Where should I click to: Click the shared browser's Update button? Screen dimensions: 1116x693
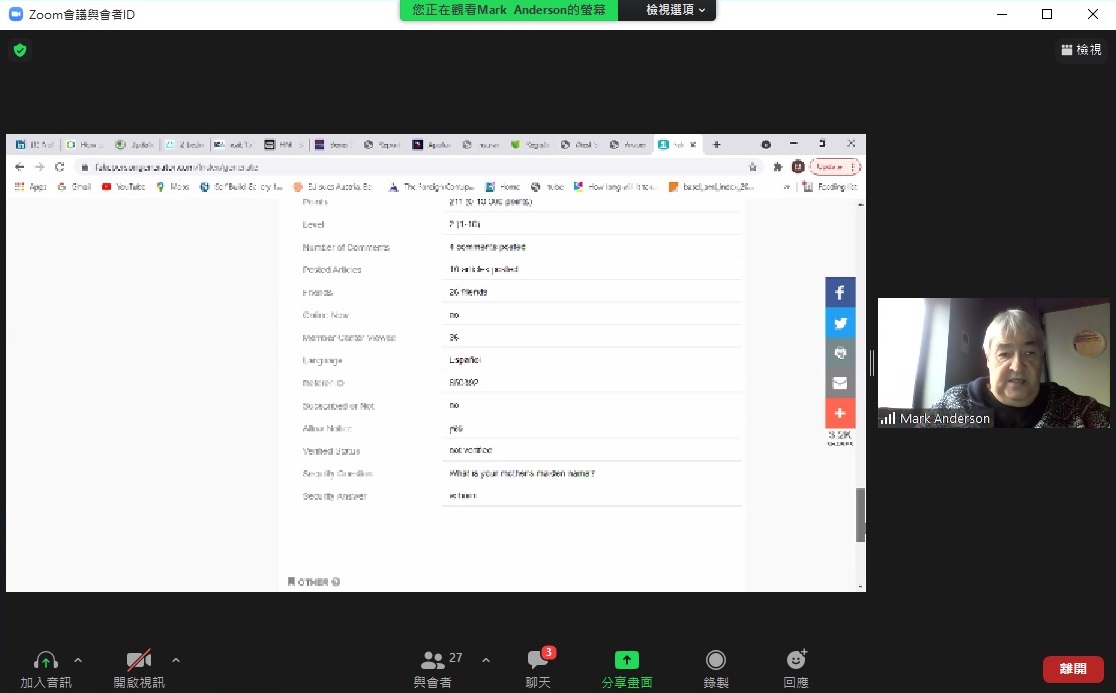point(833,167)
